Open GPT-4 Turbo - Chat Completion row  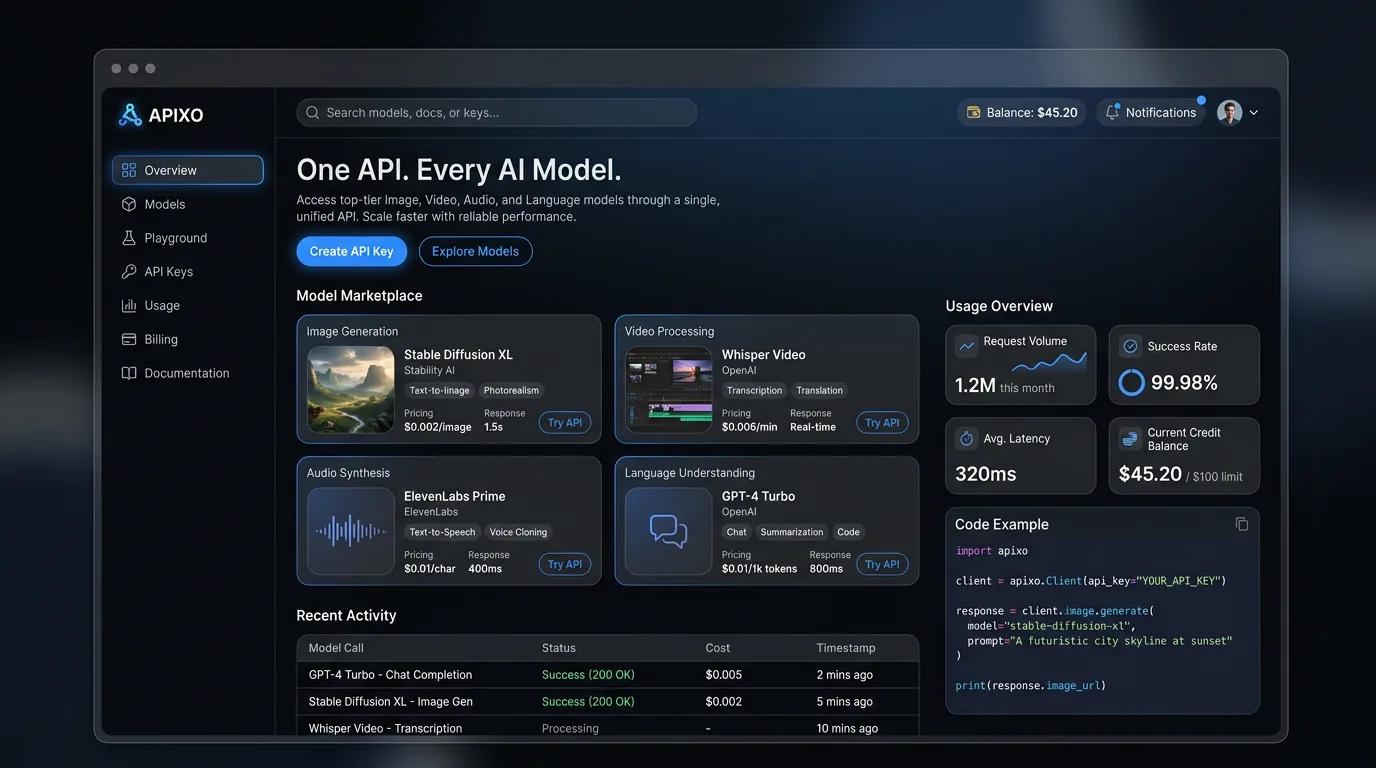click(607, 675)
